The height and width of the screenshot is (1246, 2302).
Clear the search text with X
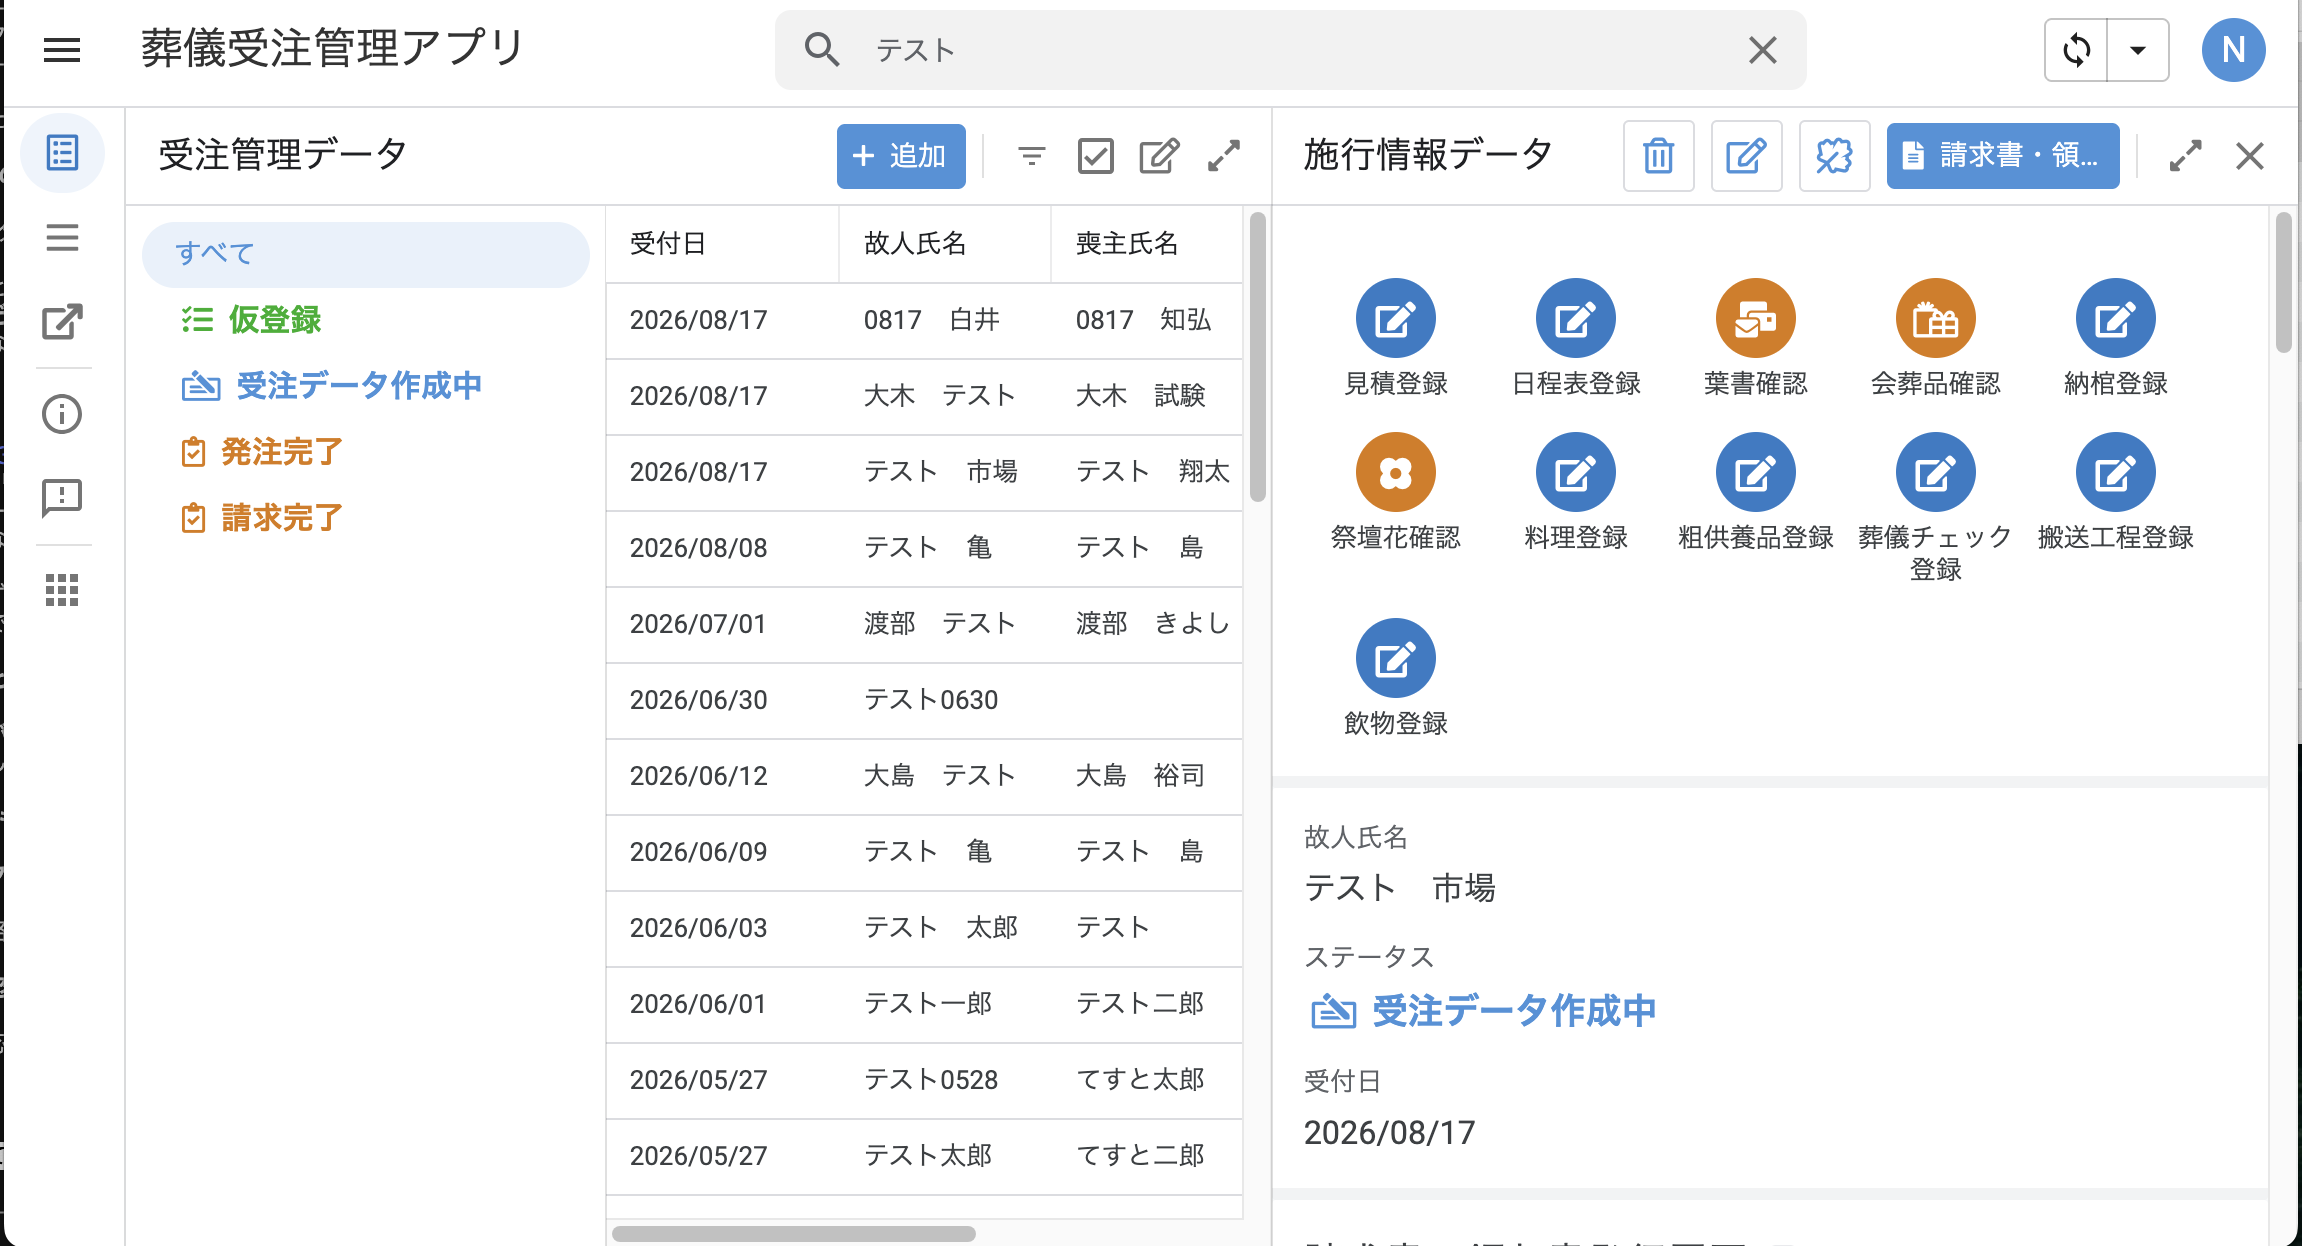point(1762,49)
